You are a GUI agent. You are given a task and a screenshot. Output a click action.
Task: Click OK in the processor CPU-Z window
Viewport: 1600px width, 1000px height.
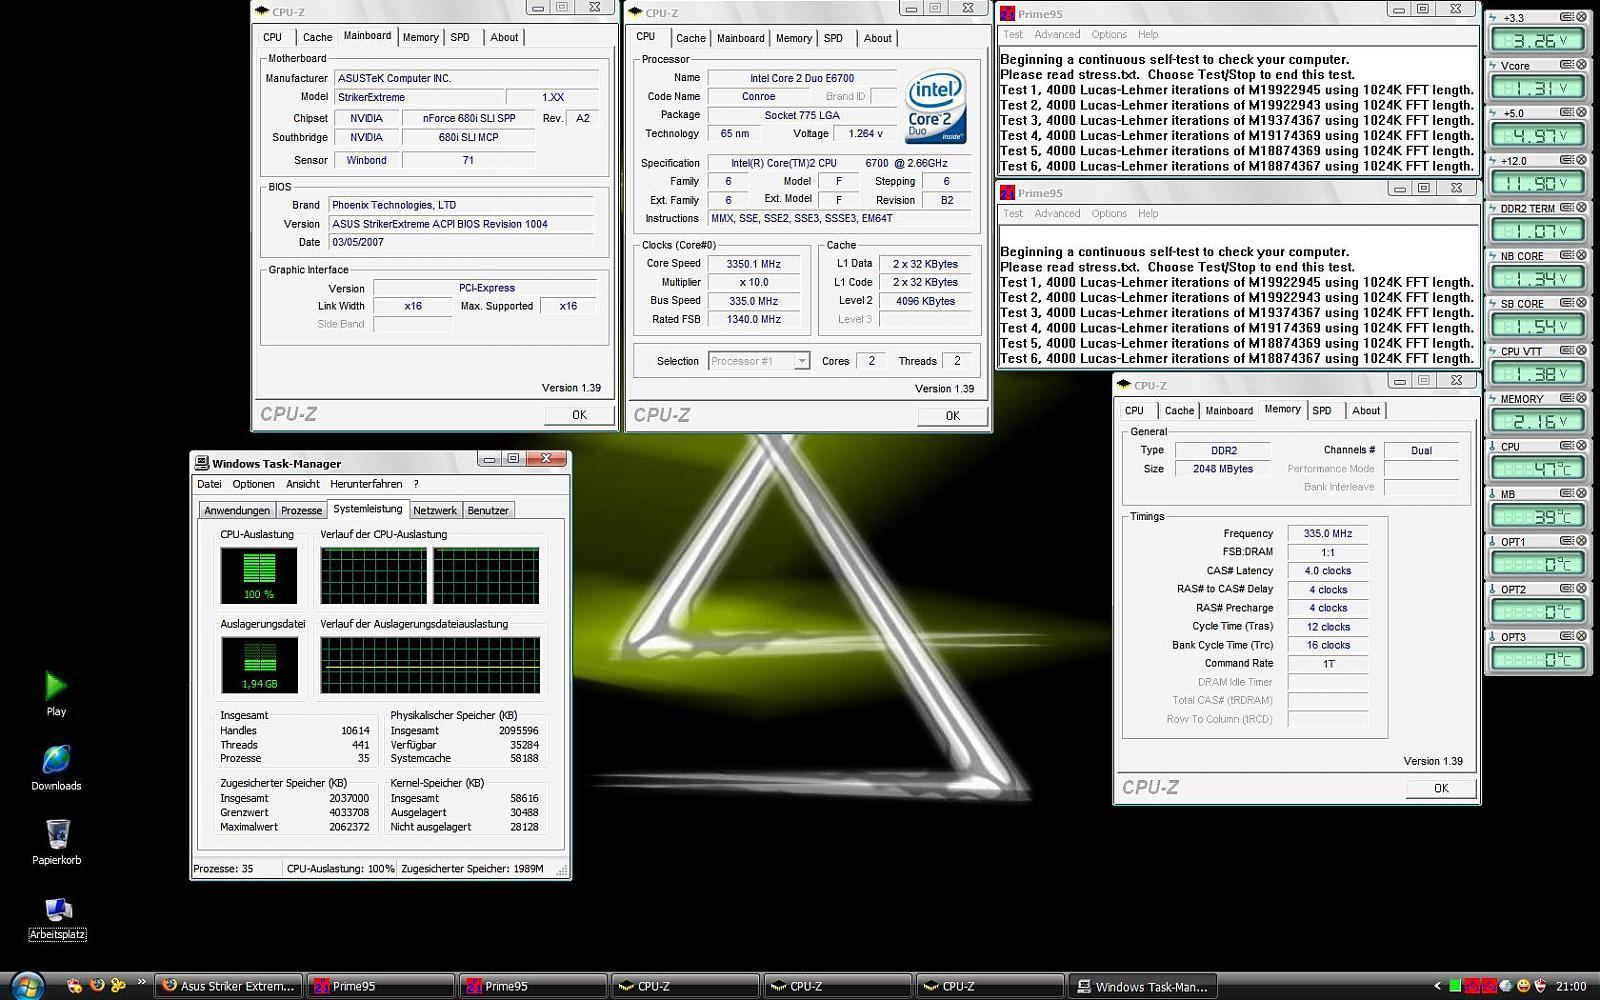[x=952, y=415]
